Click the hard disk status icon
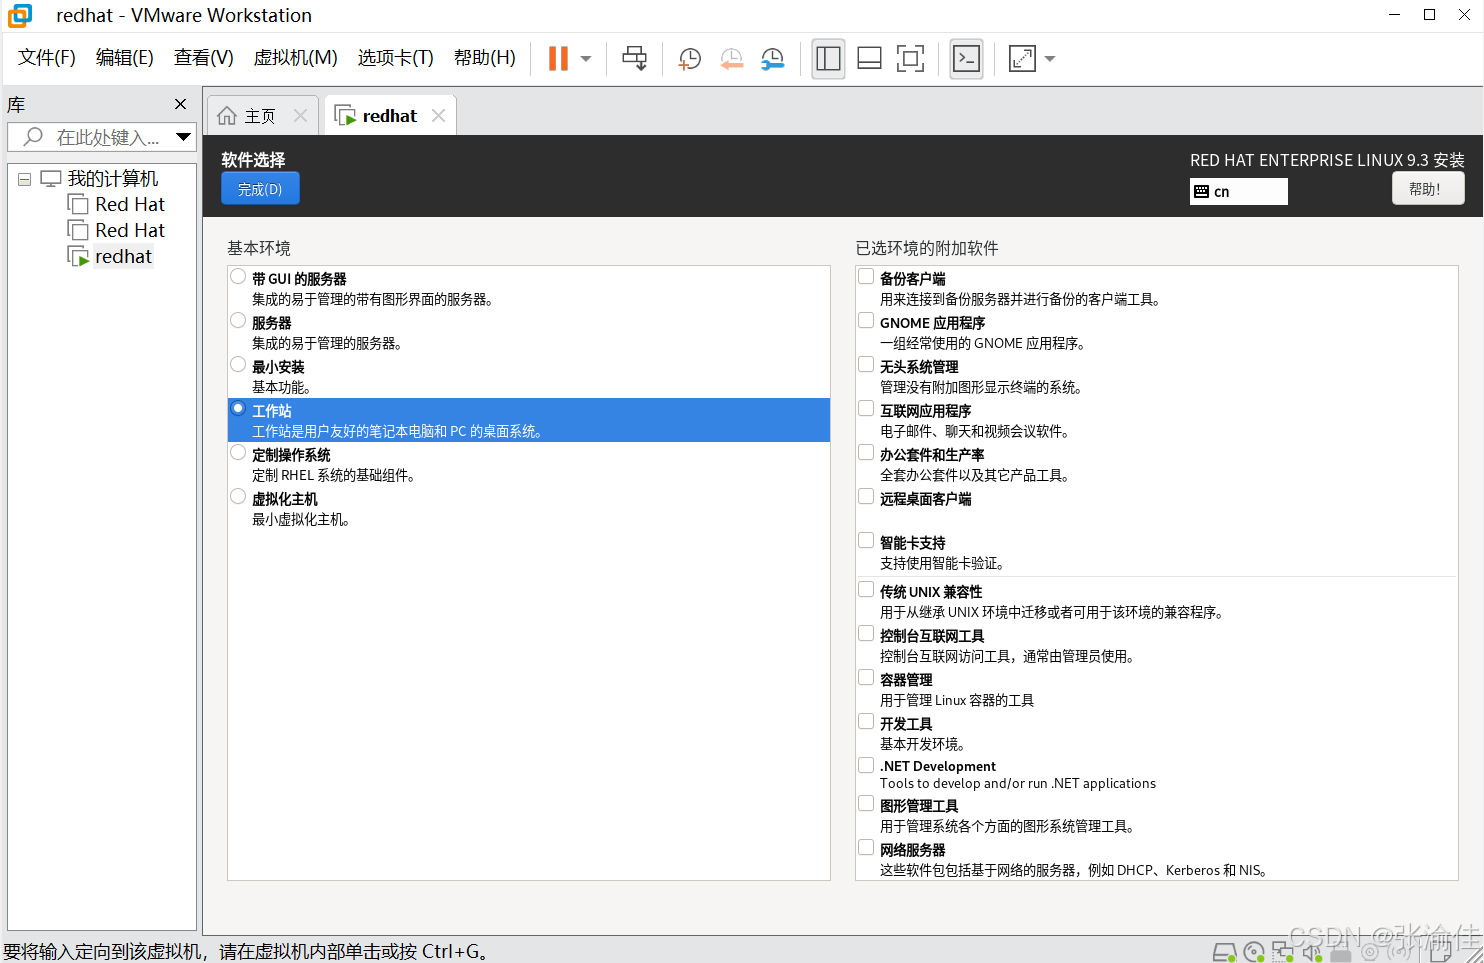The height and width of the screenshot is (963, 1484). point(1224,952)
